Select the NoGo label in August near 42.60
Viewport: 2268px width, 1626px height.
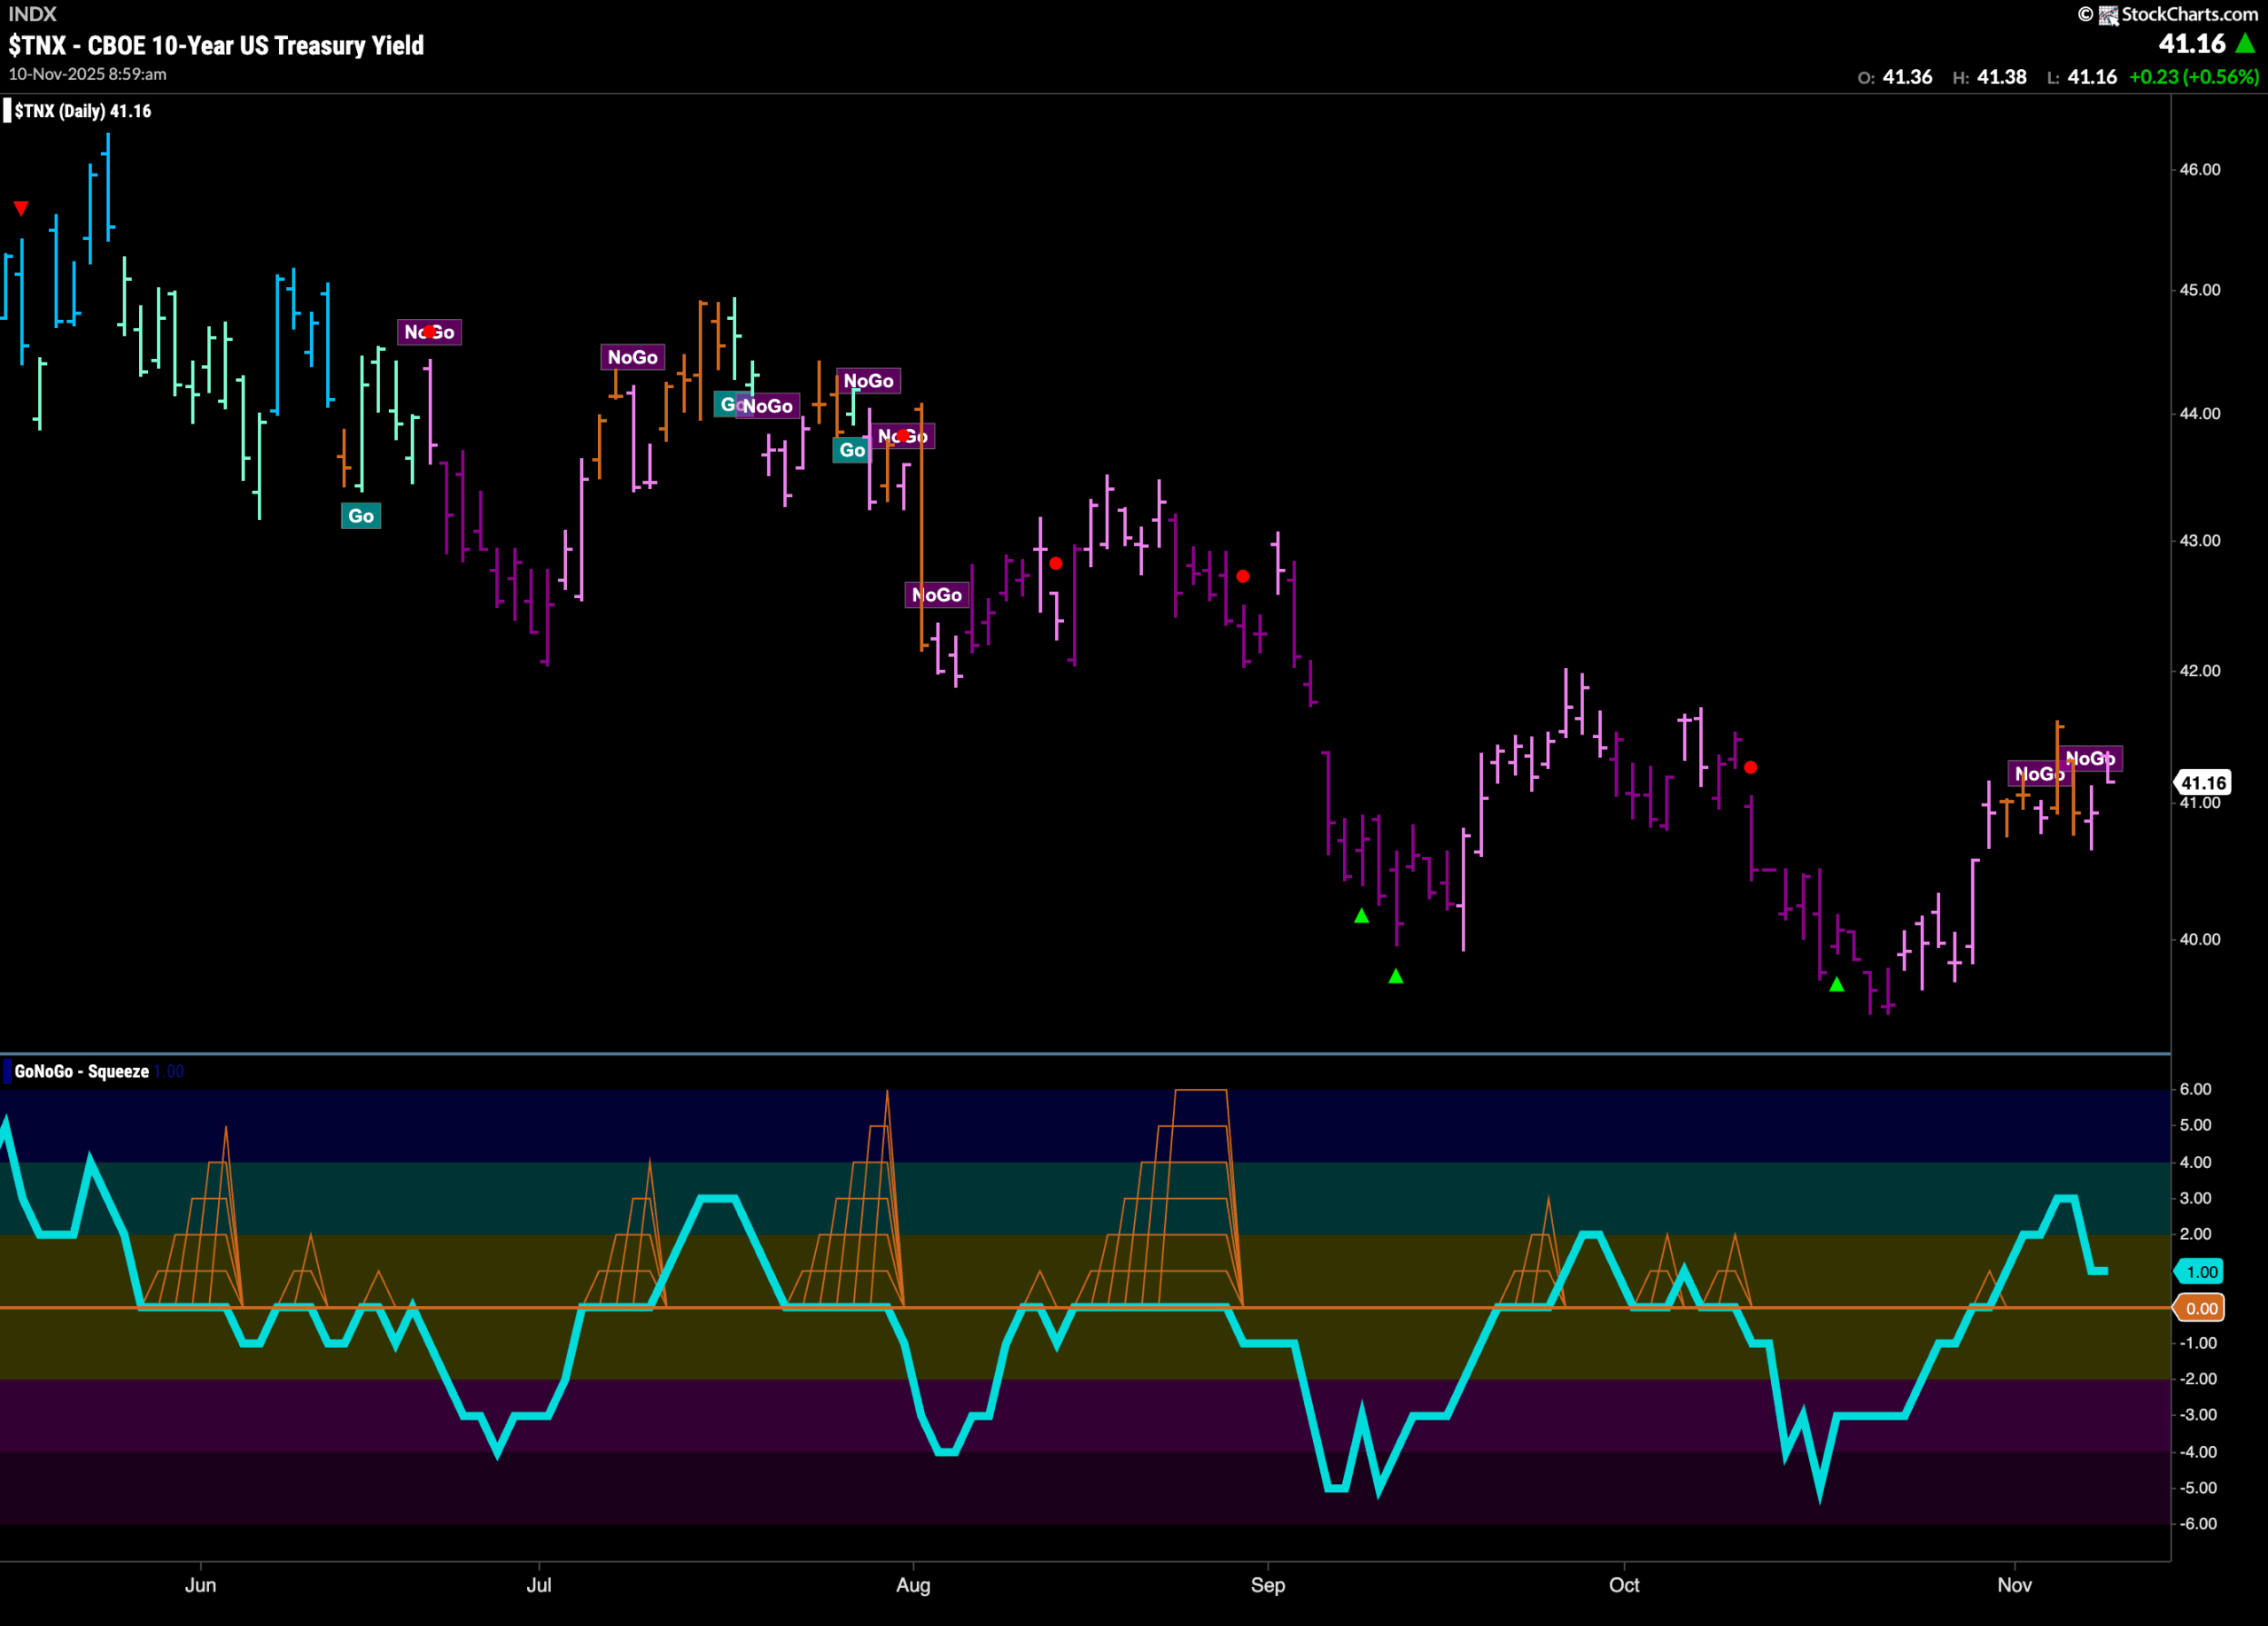(936, 595)
